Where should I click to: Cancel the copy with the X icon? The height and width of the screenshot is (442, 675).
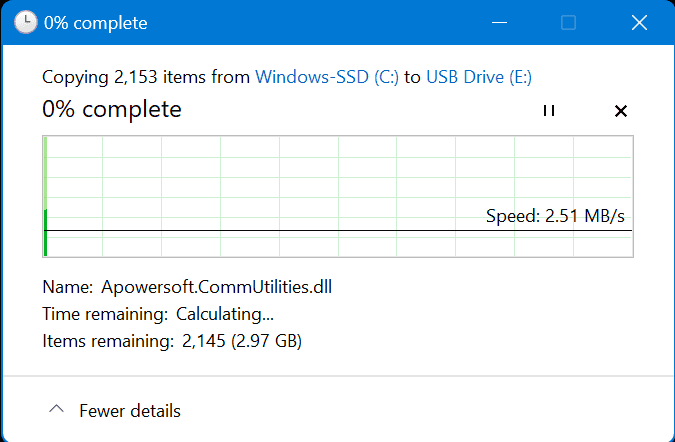point(620,111)
